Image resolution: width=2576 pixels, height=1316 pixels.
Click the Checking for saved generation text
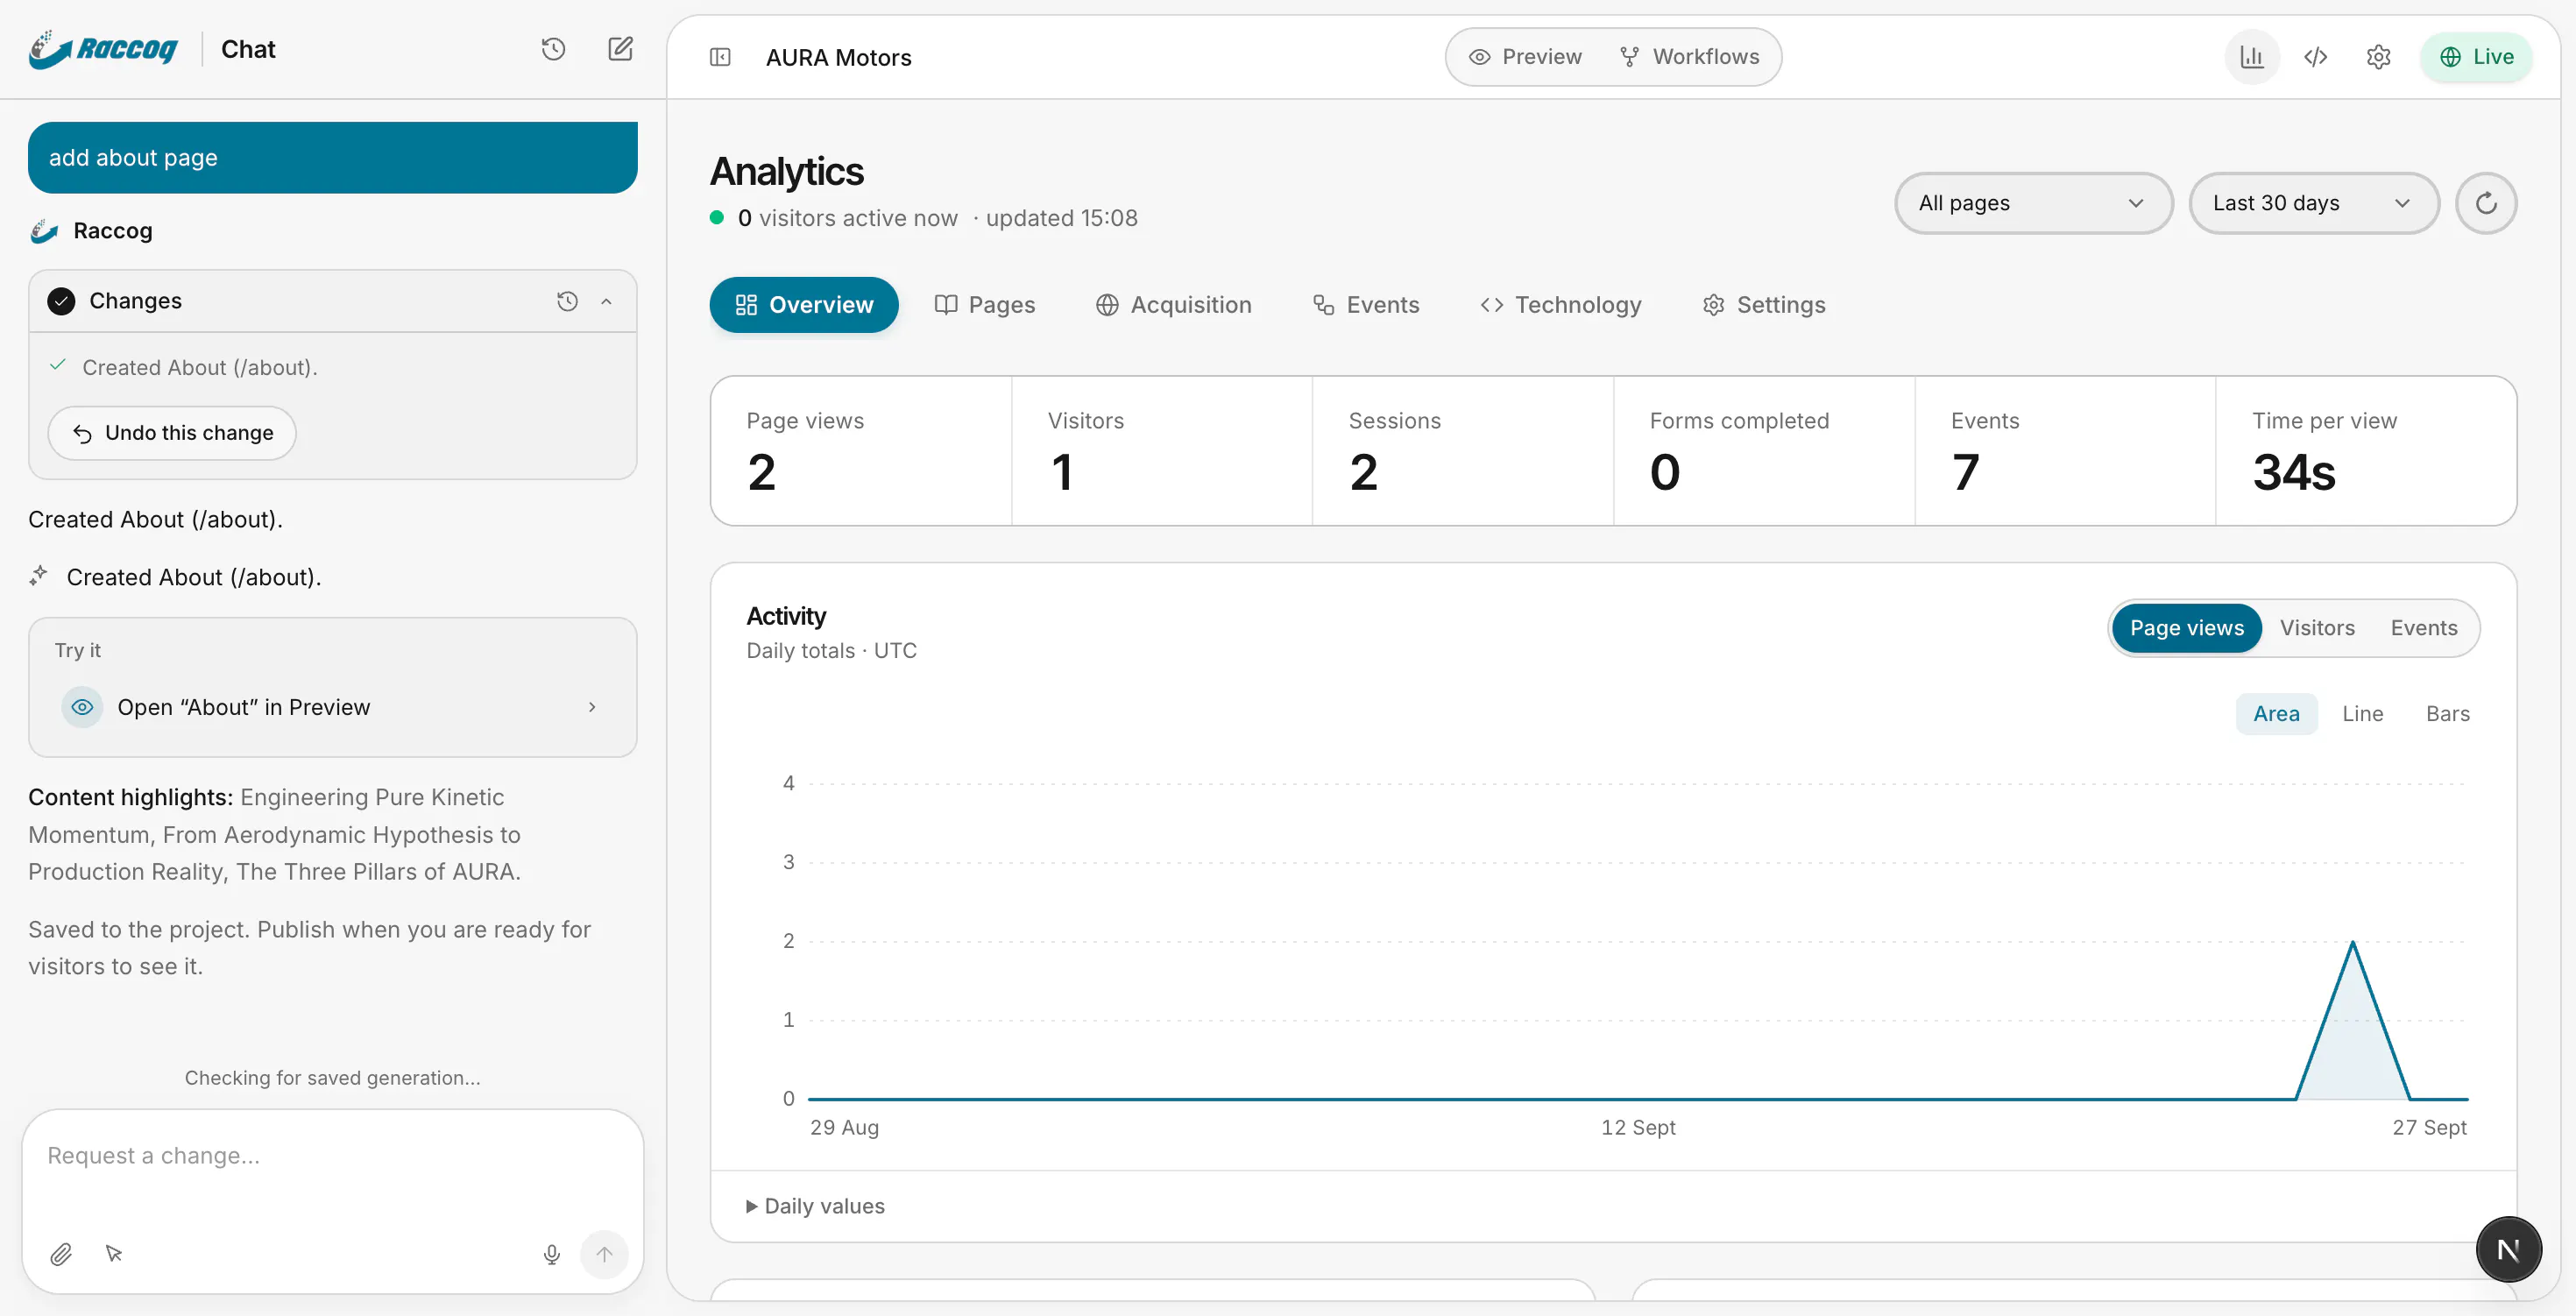(332, 1078)
